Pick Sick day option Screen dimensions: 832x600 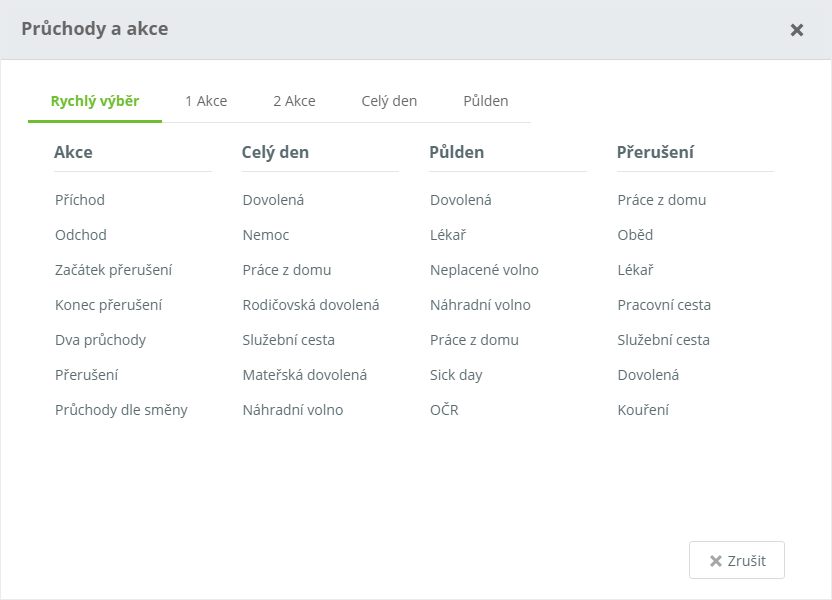[456, 375]
